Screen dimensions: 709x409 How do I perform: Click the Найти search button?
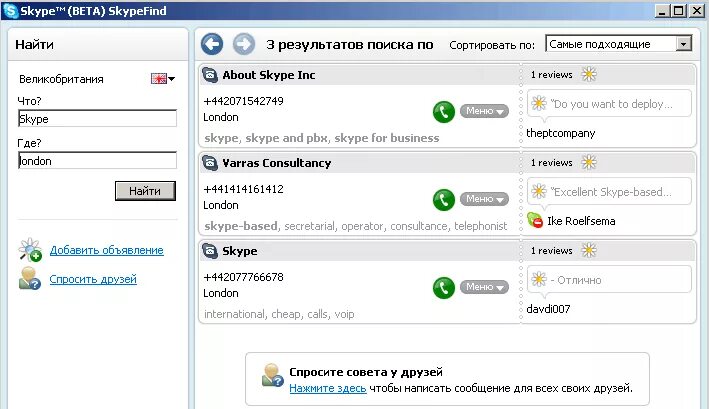[x=145, y=191]
